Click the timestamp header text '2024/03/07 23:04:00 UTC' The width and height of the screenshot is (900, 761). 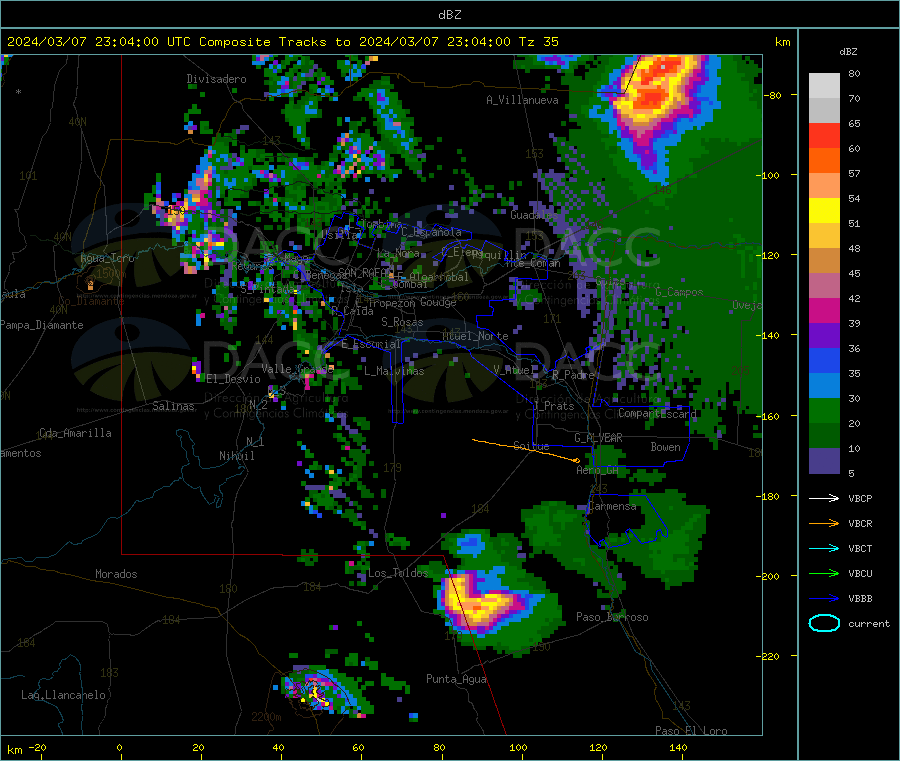99,42
